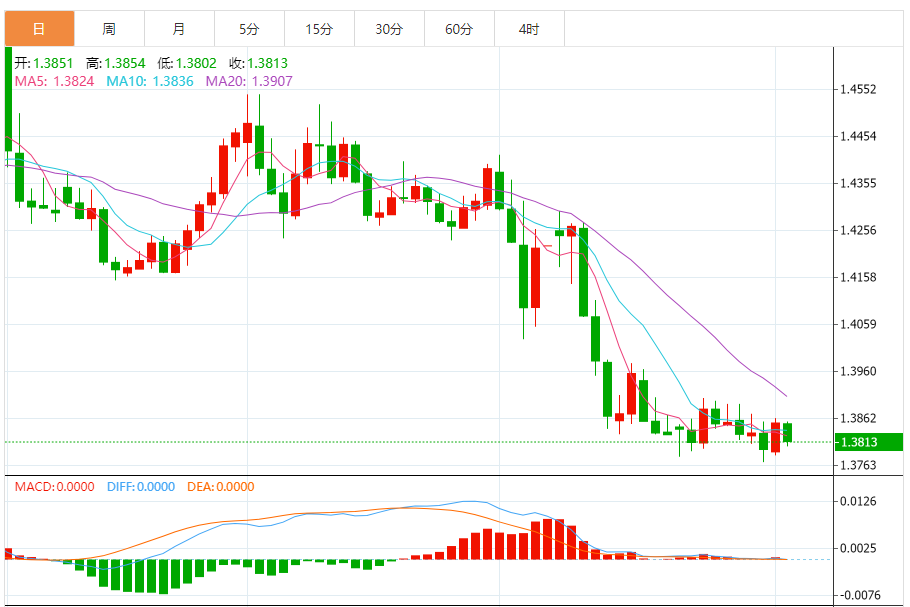Click the 1.4158 price axis label

coord(858,277)
